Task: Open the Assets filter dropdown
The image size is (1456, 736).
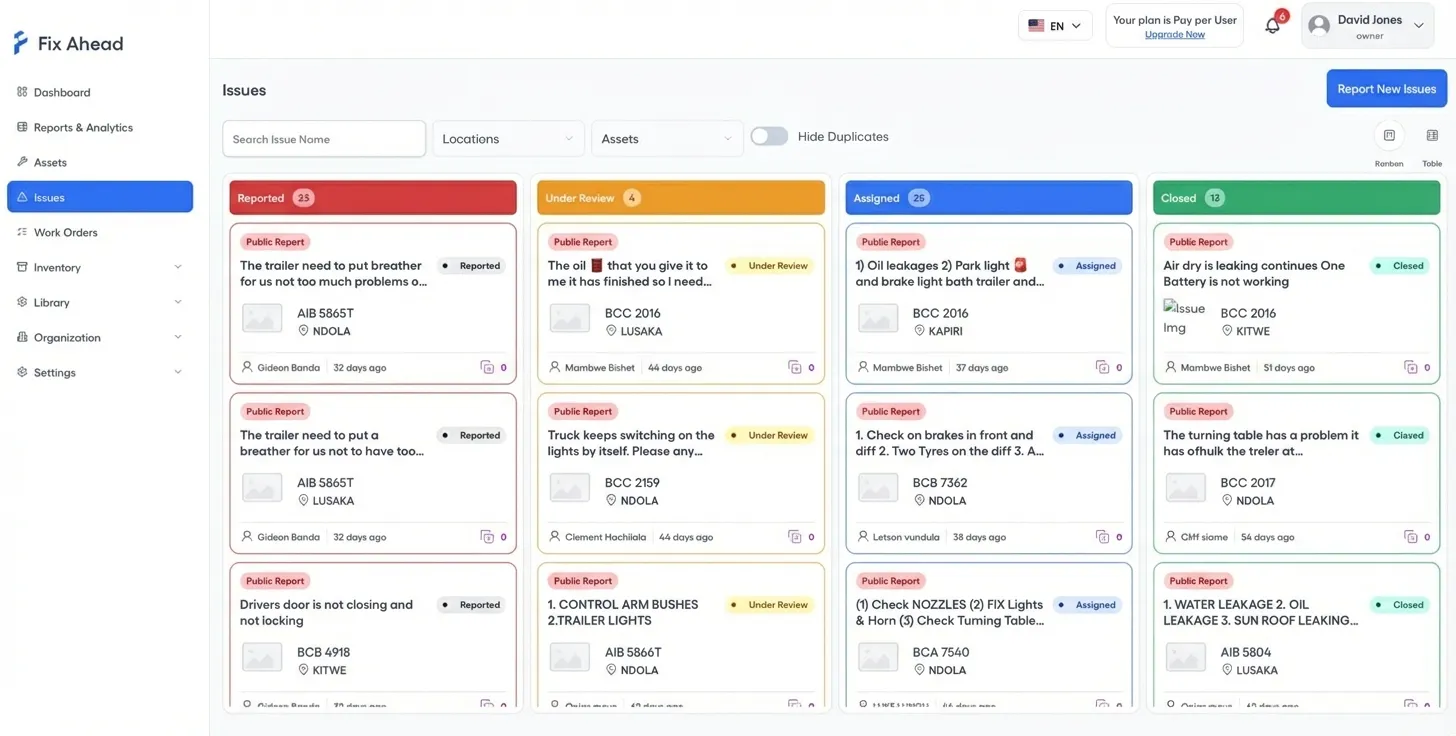Action: coord(666,138)
